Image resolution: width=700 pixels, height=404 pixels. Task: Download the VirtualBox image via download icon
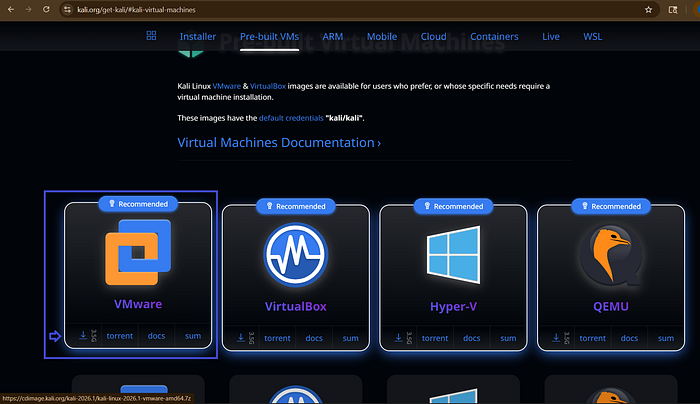241,338
